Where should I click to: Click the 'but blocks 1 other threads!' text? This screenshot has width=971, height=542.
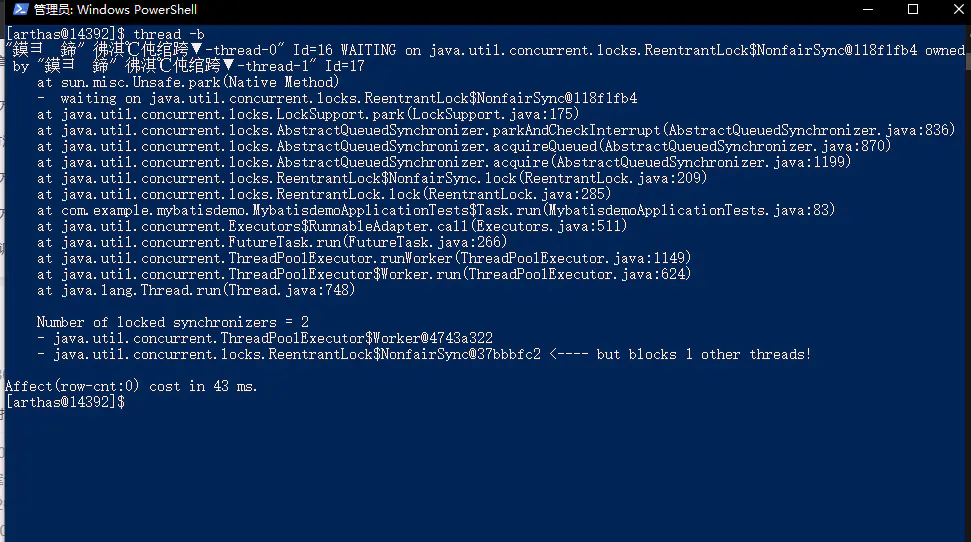(703, 354)
